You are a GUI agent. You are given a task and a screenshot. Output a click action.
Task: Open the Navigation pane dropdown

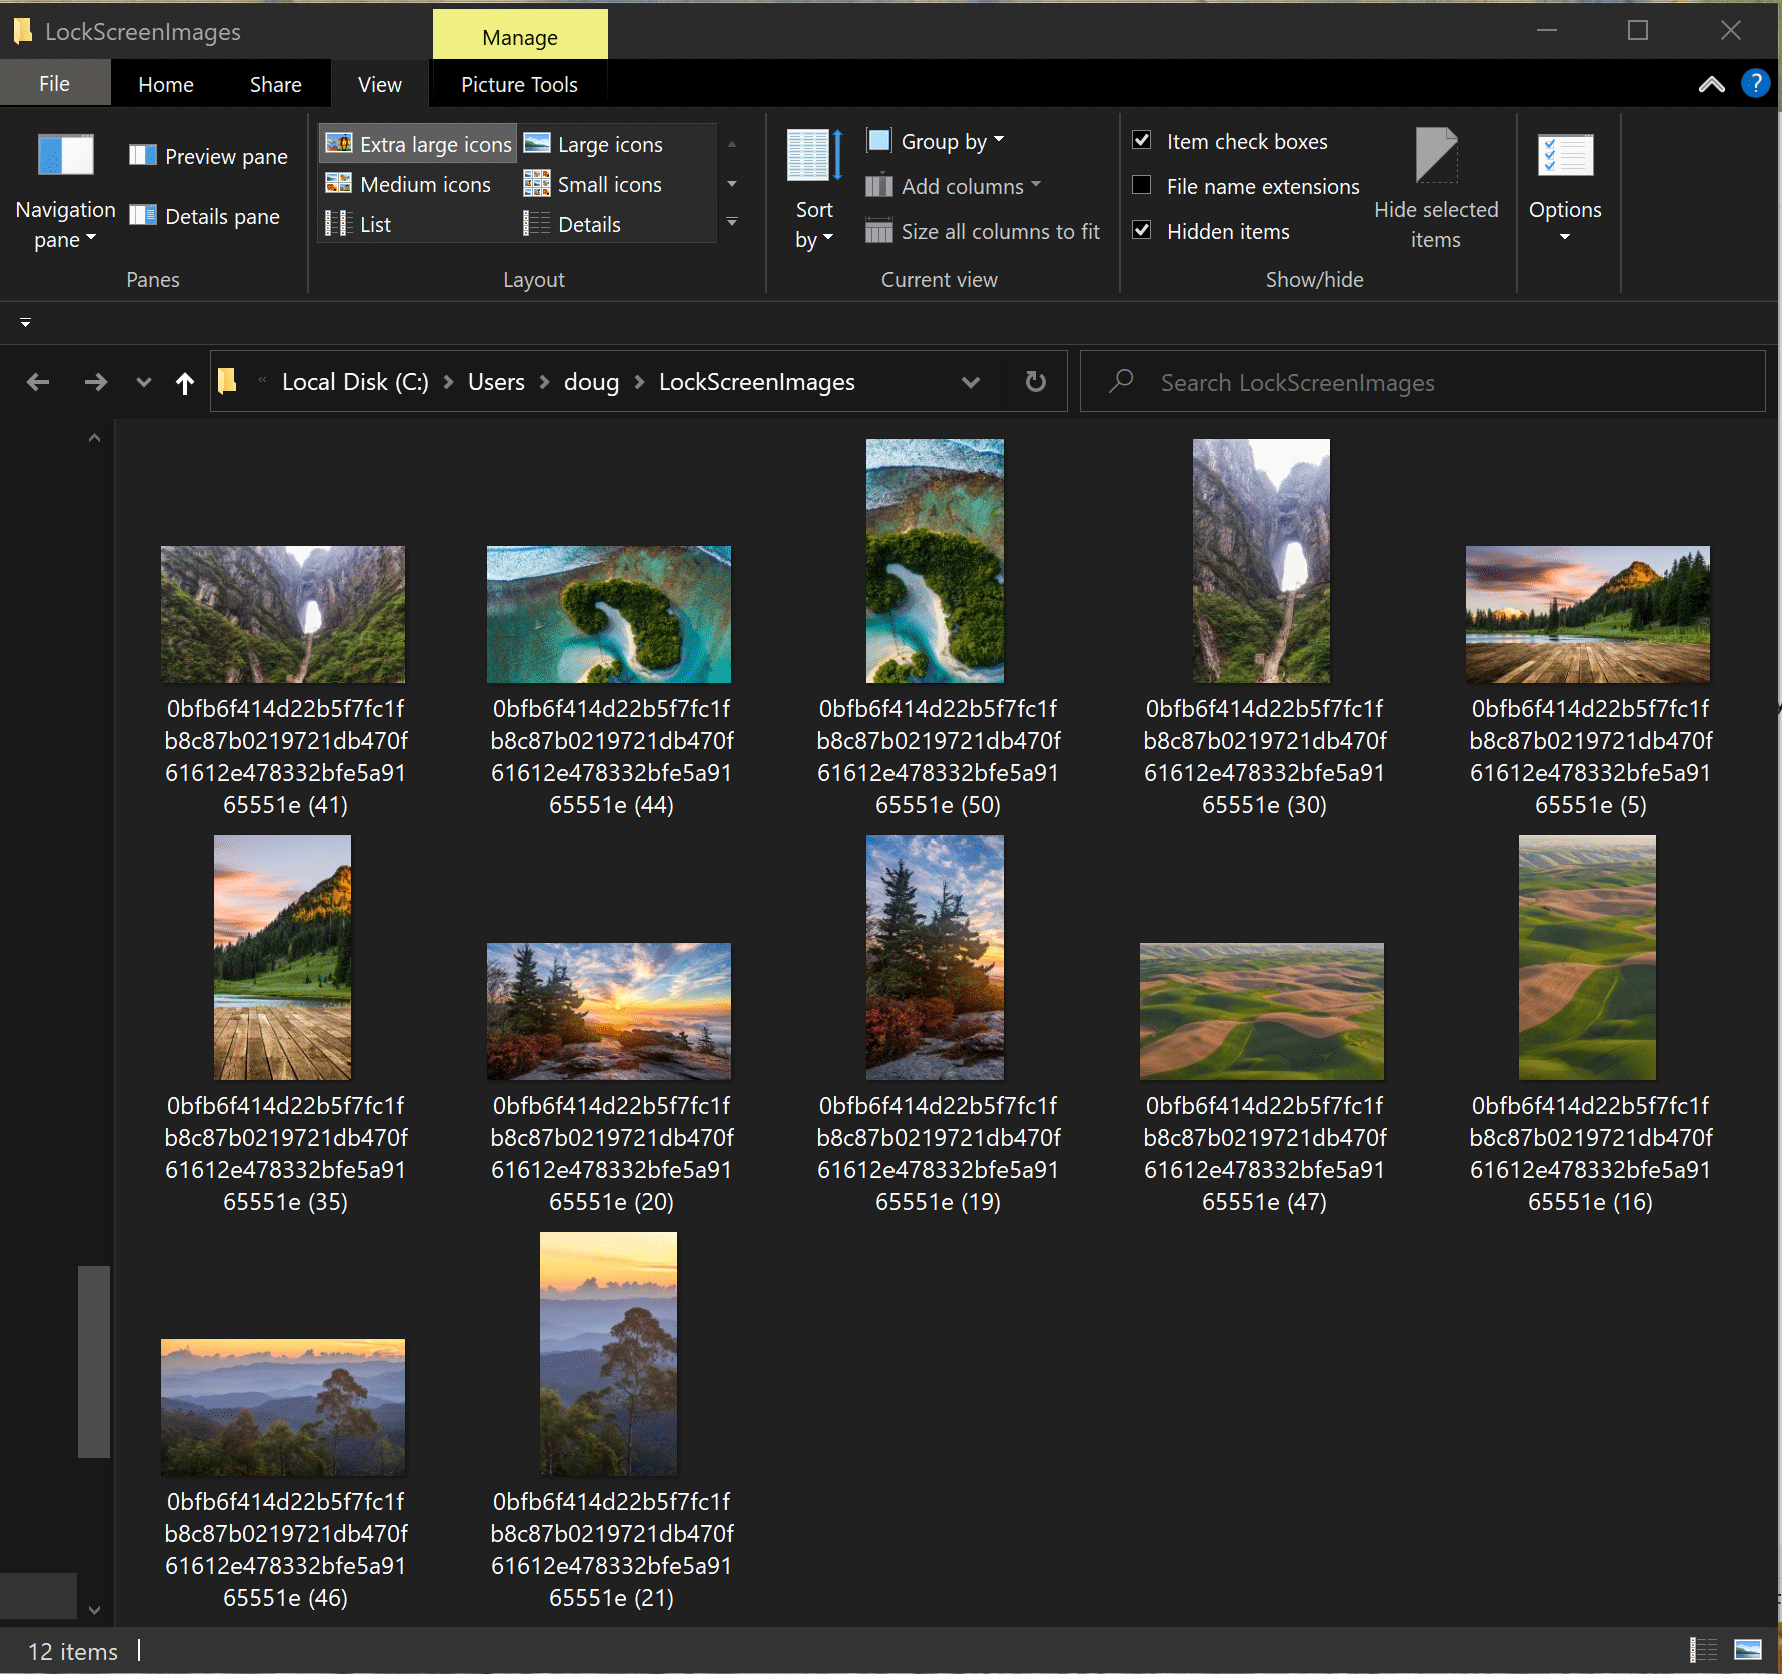(65, 193)
